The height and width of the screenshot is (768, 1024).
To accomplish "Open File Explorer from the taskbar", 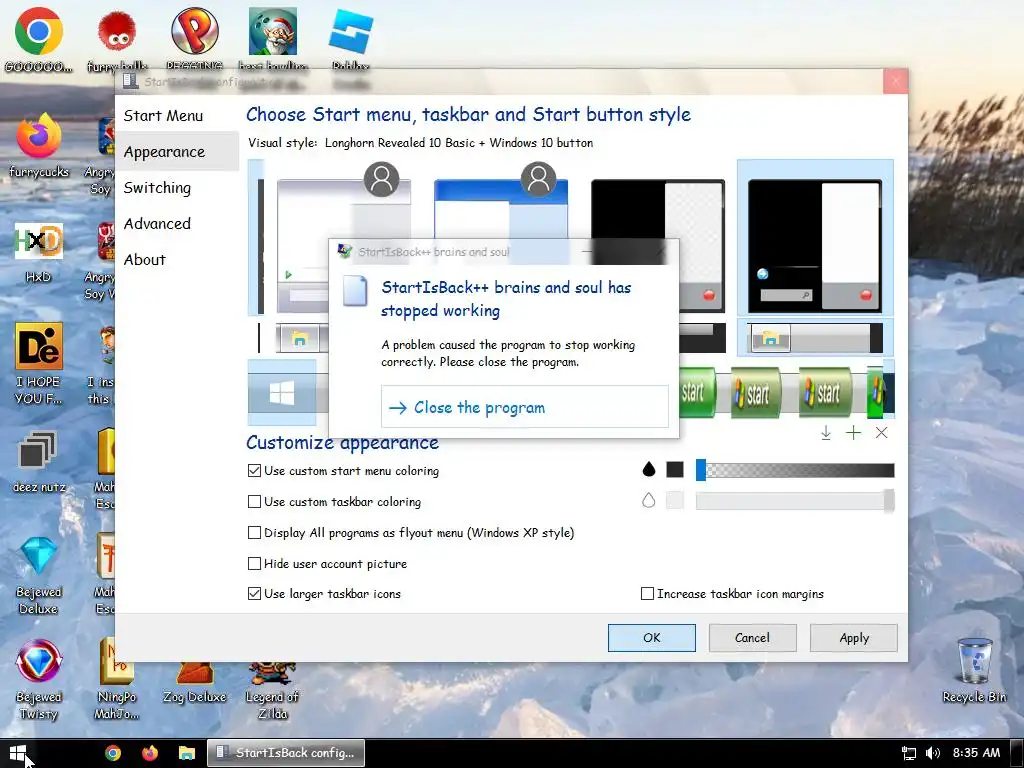I will click(x=187, y=753).
